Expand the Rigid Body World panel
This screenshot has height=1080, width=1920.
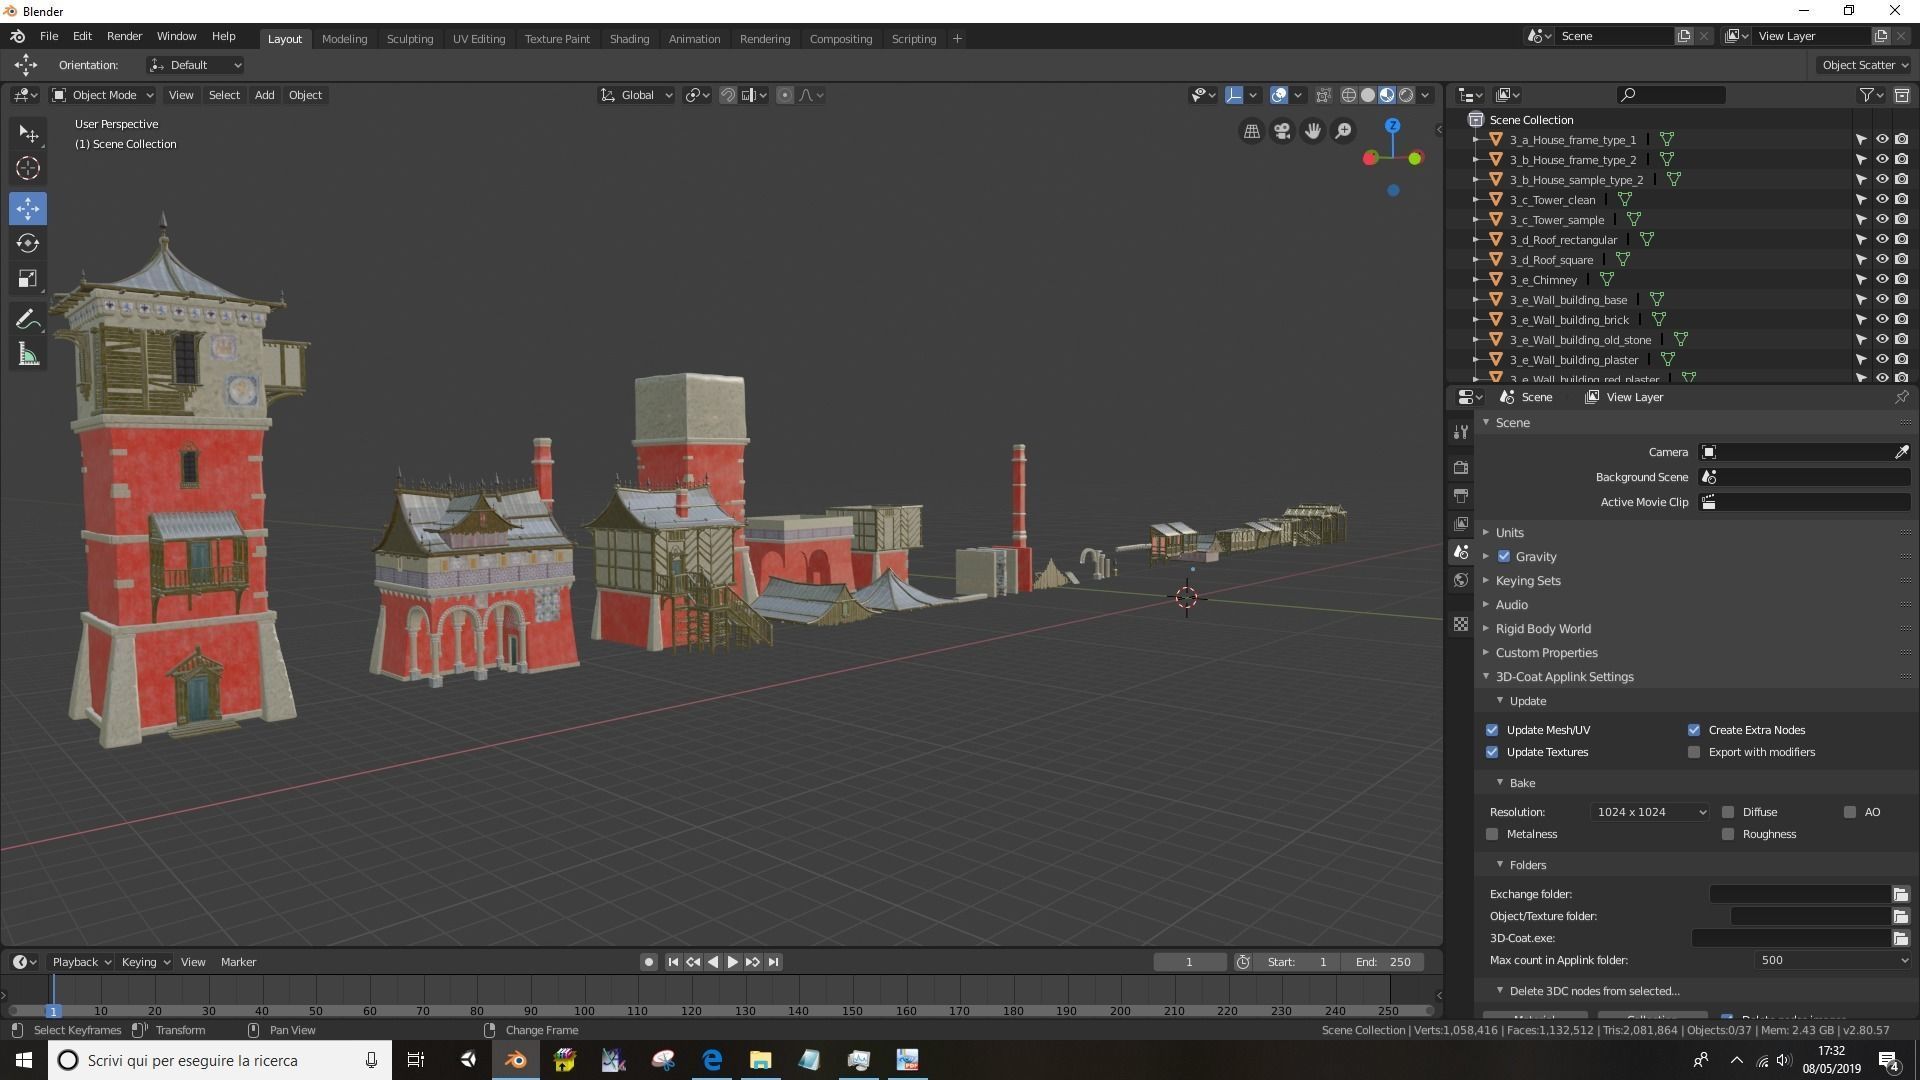(1542, 629)
